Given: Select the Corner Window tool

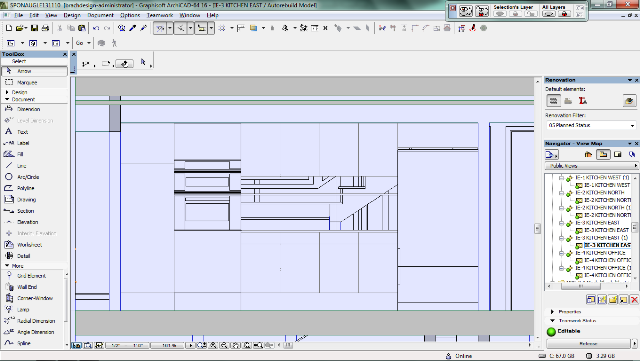Looking at the screenshot, I should (33, 298).
